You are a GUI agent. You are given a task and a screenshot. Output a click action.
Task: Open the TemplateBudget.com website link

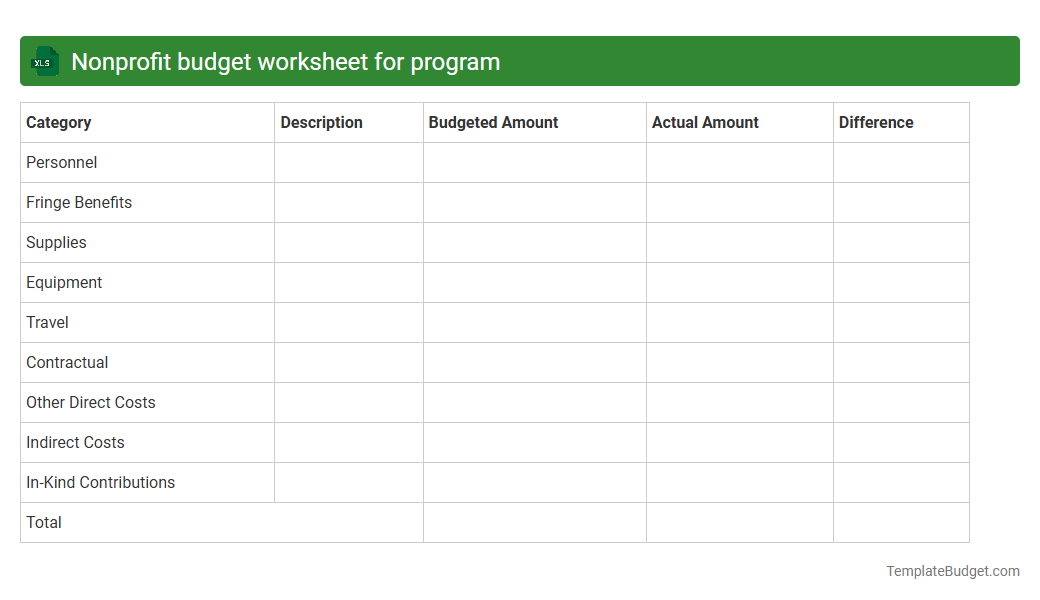951,571
